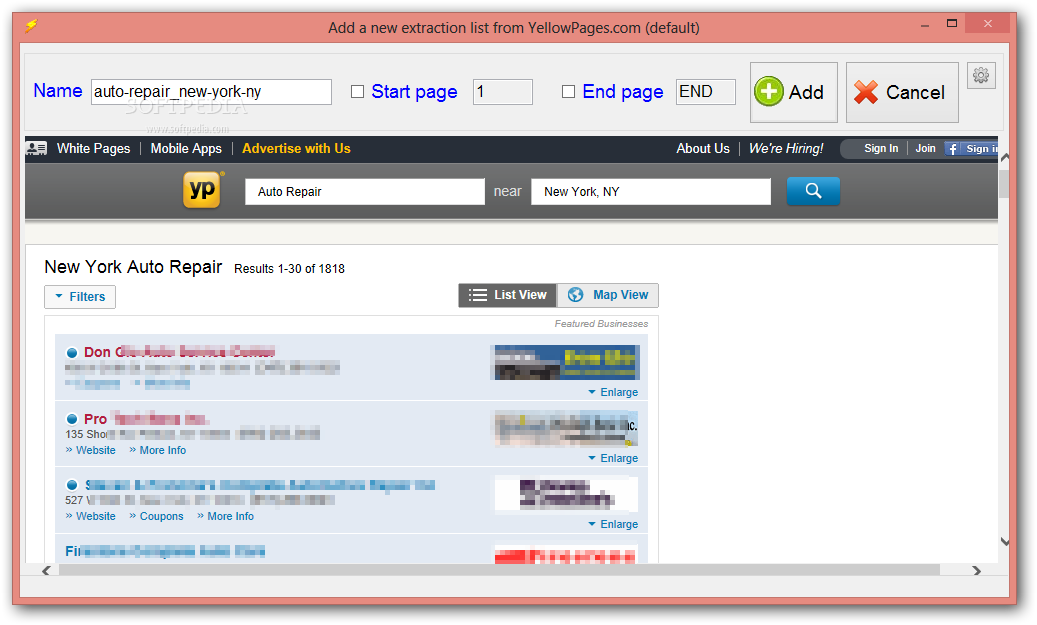Click the blue dot beside Pro listing
The image size is (1037, 625).
[x=72, y=419]
